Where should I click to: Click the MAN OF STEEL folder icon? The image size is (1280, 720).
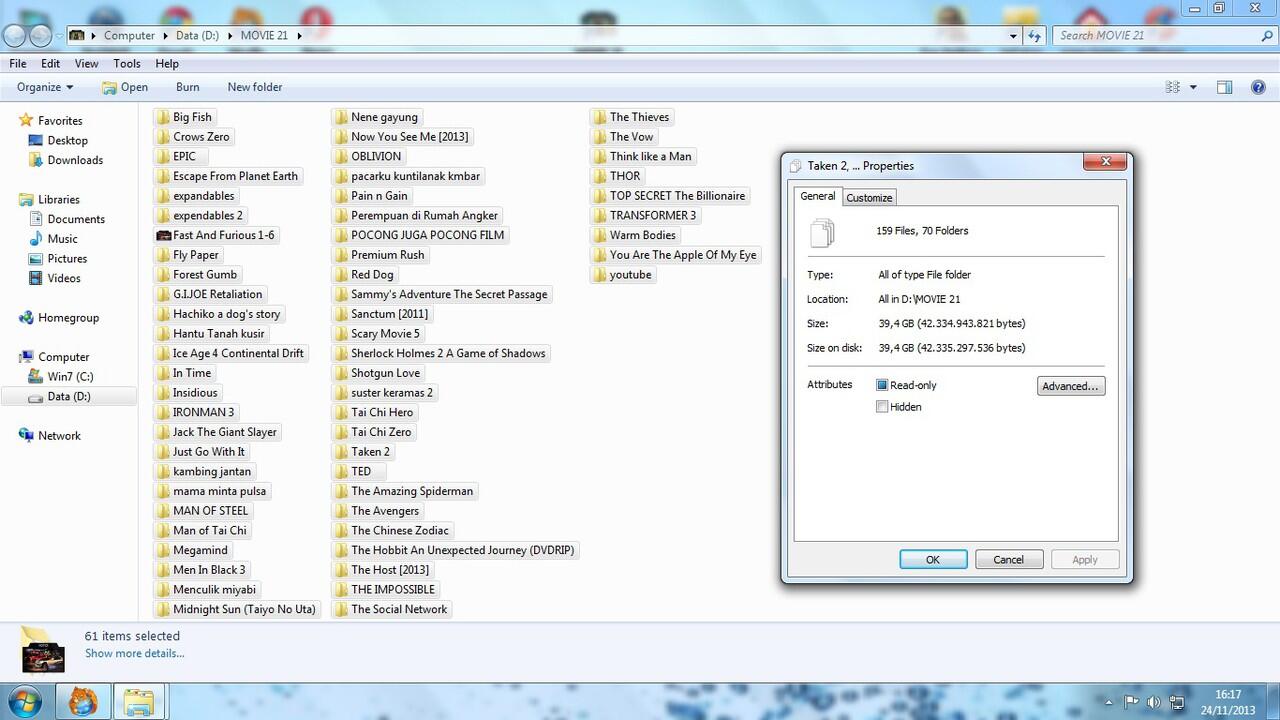click(x=163, y=511)
